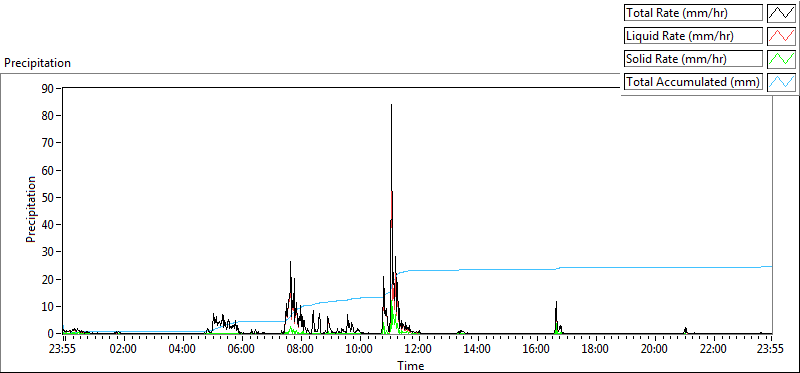Click the 80 value on the Y axis
The width and height of the screenshot is (800, 373).
47,116
